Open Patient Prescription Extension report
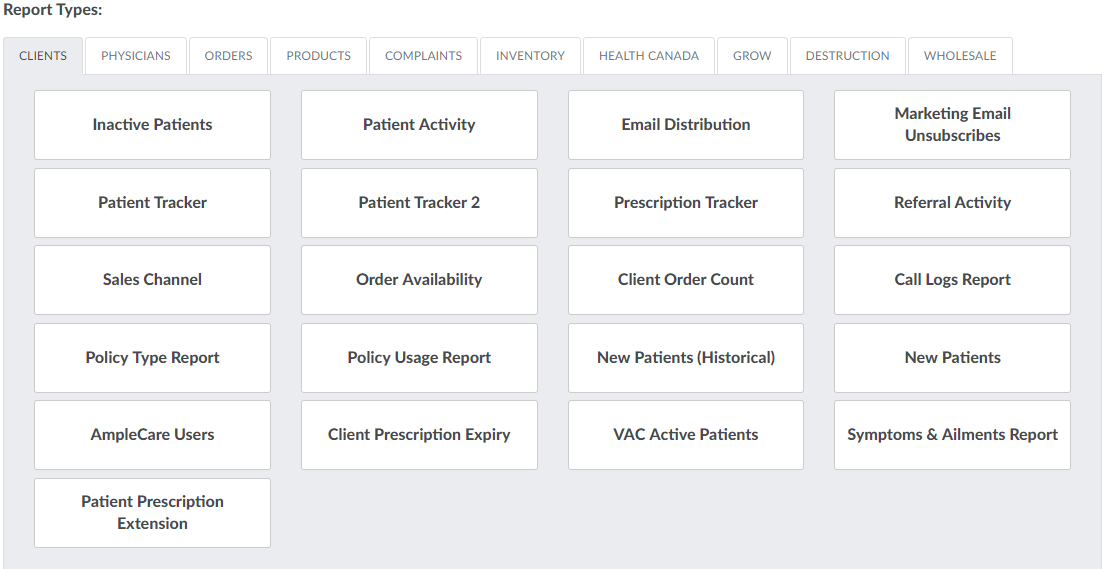The image size is (1106, 569). pos(152,513)
